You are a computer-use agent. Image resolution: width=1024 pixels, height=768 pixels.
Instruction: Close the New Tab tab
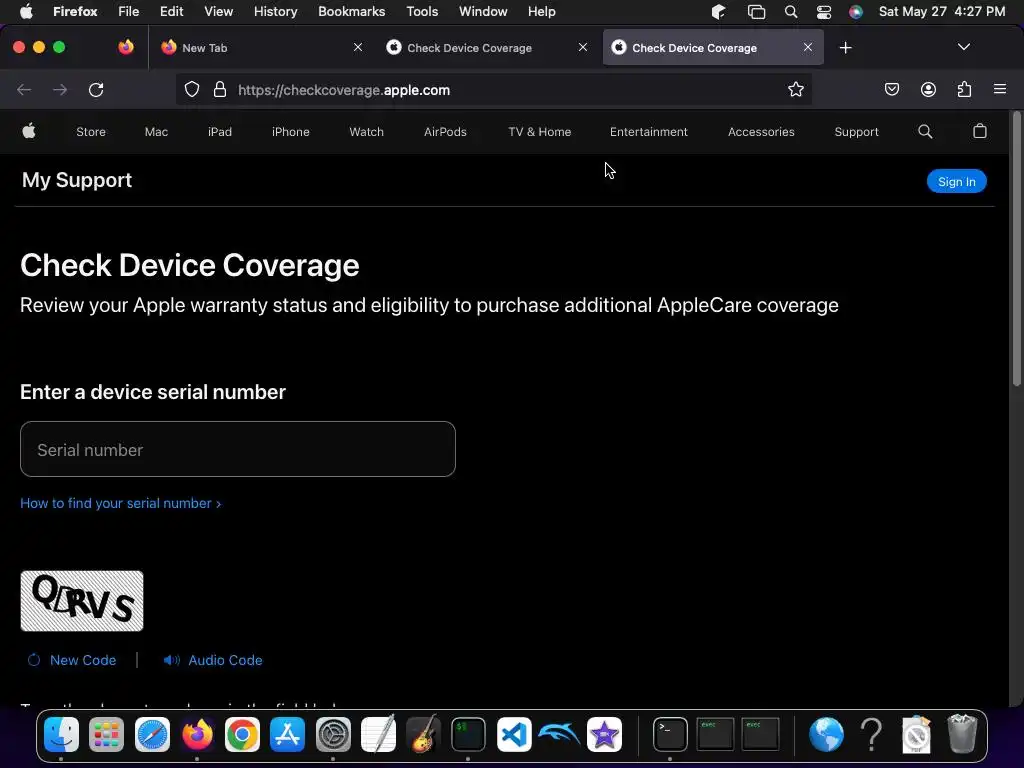358,47
